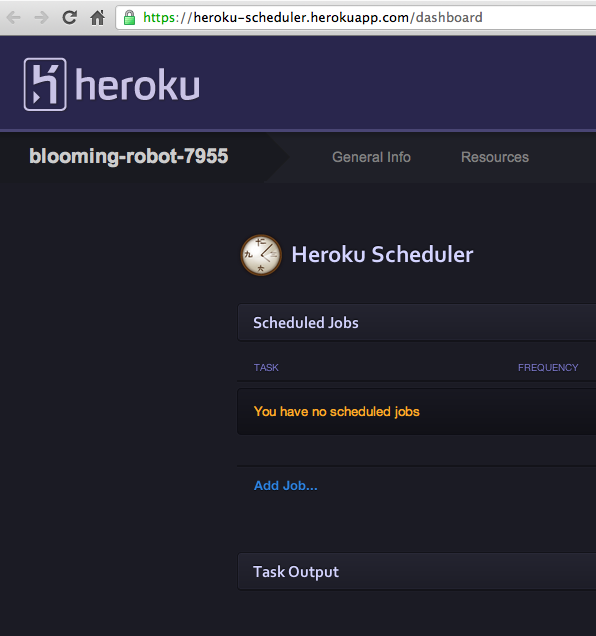Click the browser forward arrow

coord(41,17)
